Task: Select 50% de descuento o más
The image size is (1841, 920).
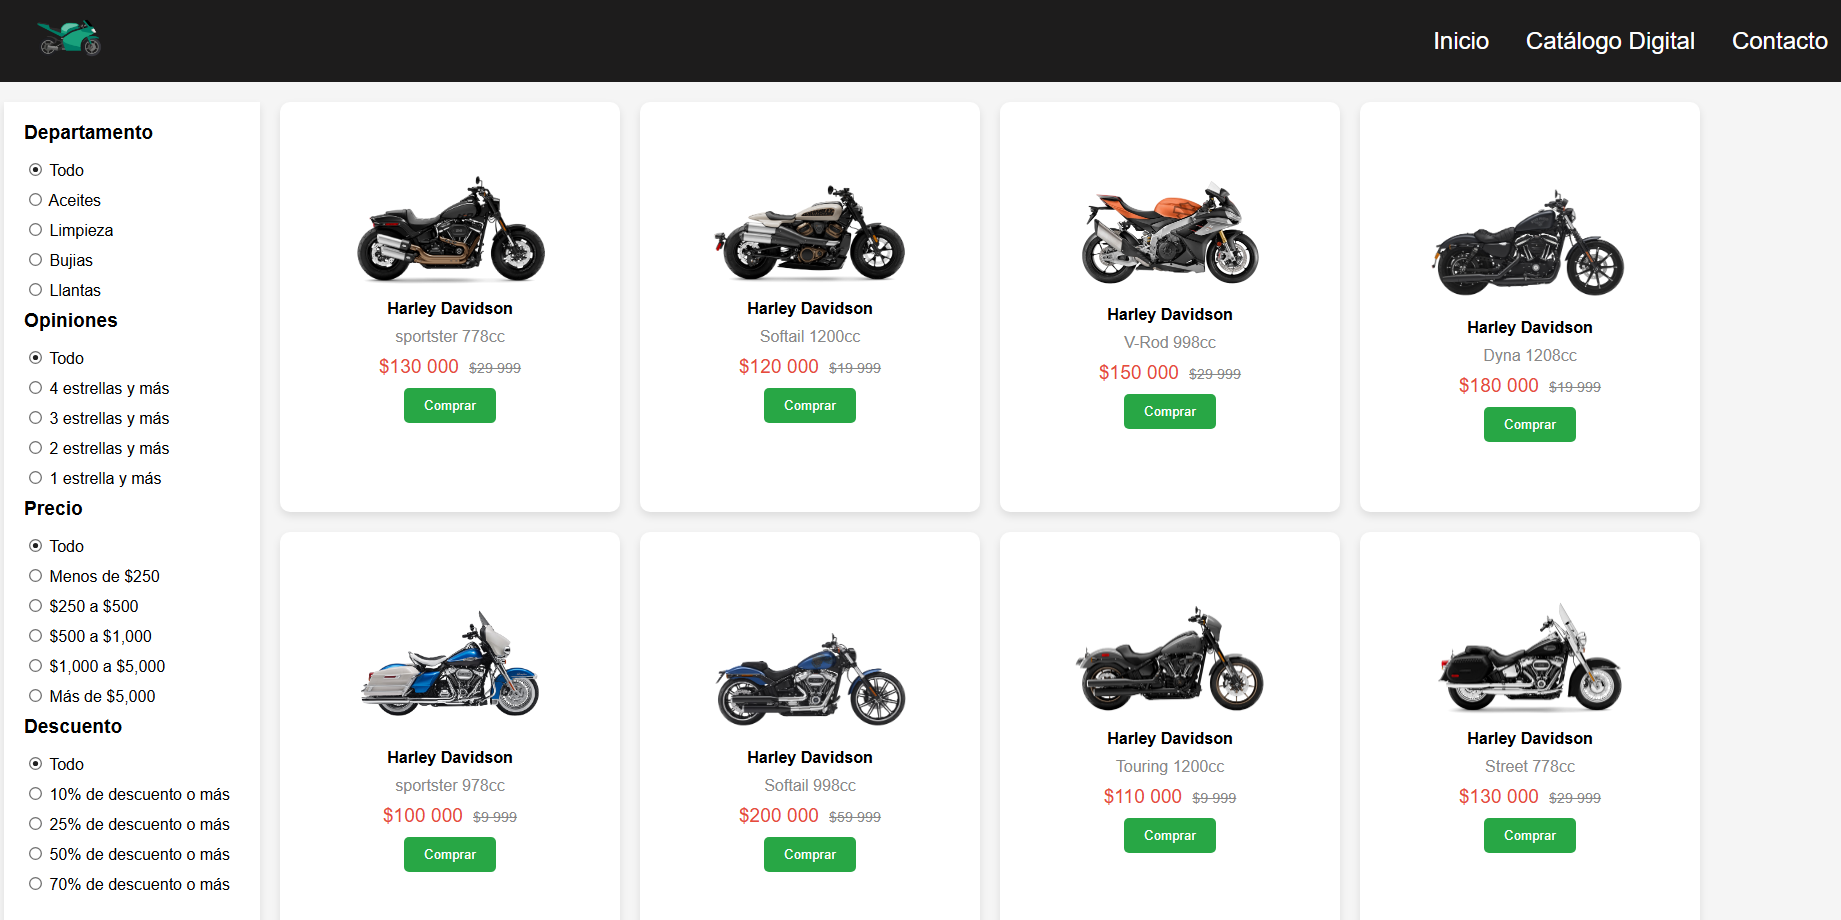Action: (x=36, y=854)
